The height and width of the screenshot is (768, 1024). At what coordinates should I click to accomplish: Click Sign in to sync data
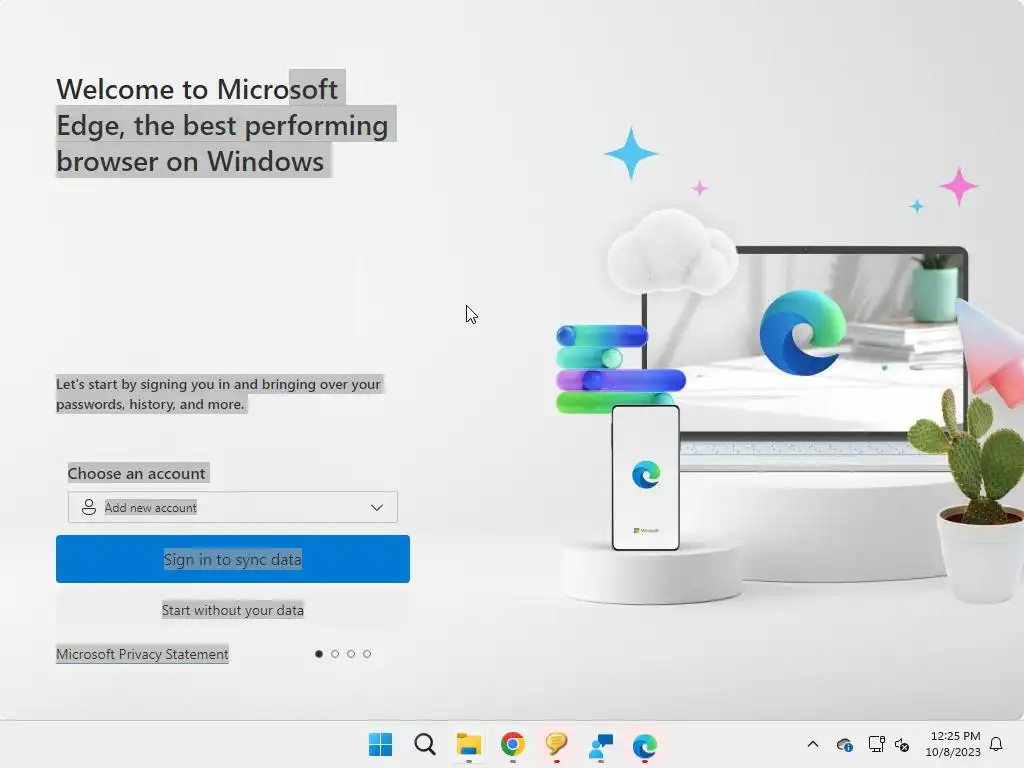tap(232, 559)
